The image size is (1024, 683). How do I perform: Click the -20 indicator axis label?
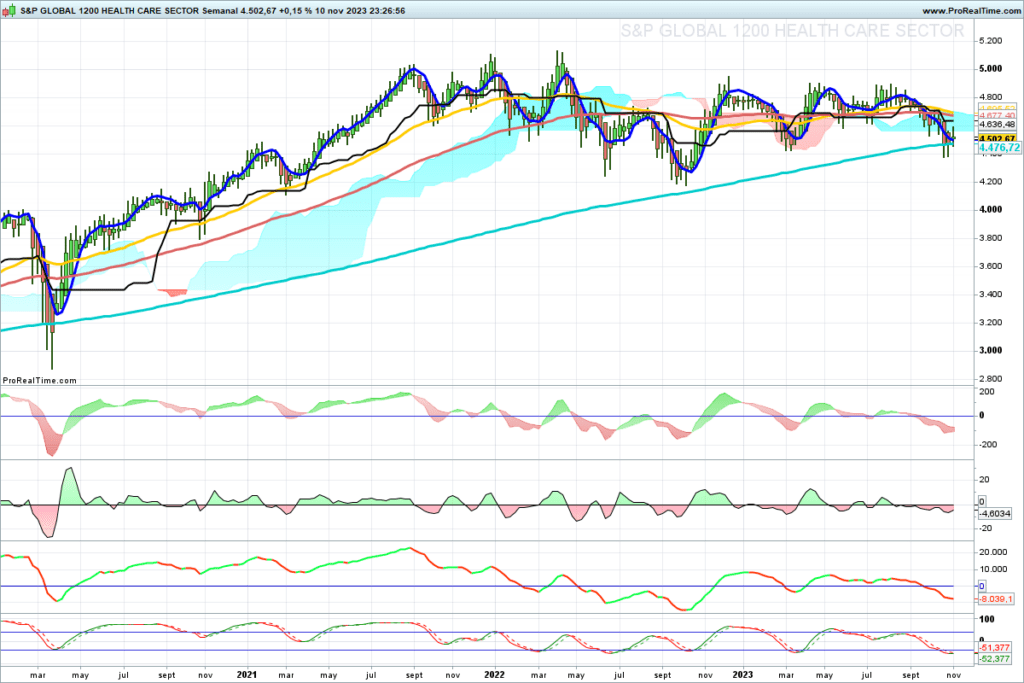[985, 529]
